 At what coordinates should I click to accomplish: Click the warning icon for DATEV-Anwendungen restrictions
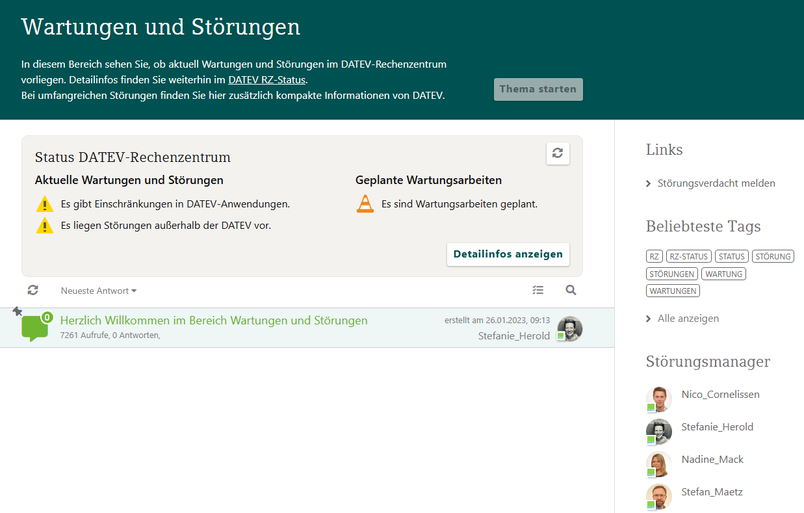coord(45,204)
